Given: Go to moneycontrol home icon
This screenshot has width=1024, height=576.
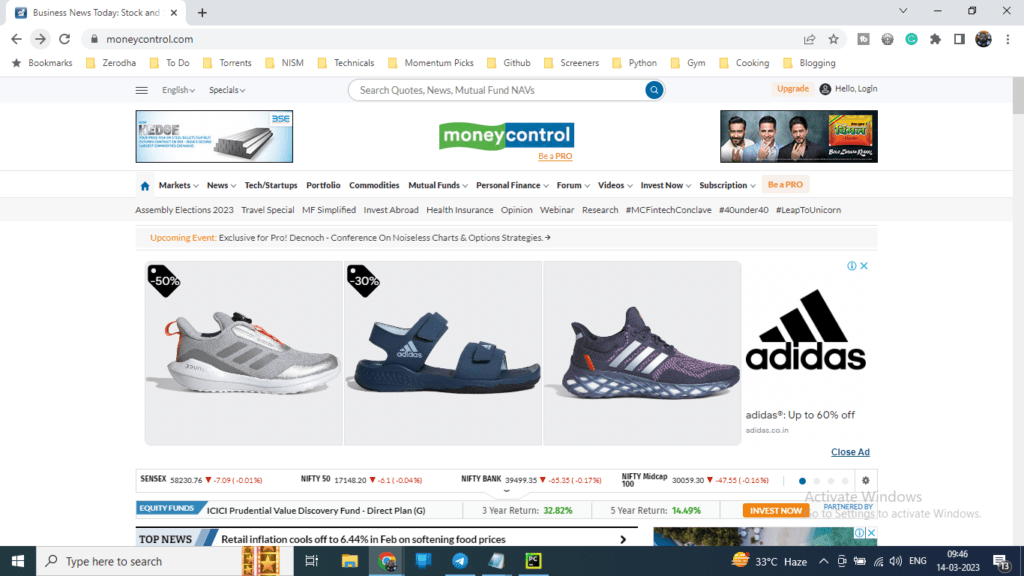Looking at the screenshot, I should point(145,185).
